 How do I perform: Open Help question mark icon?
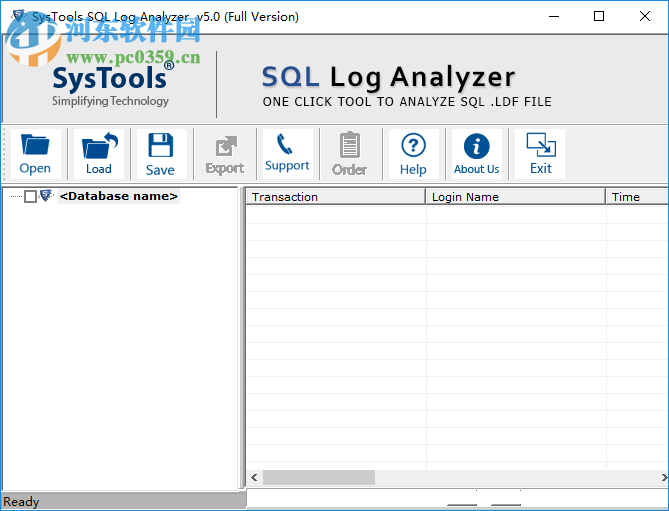pos(413,154)
